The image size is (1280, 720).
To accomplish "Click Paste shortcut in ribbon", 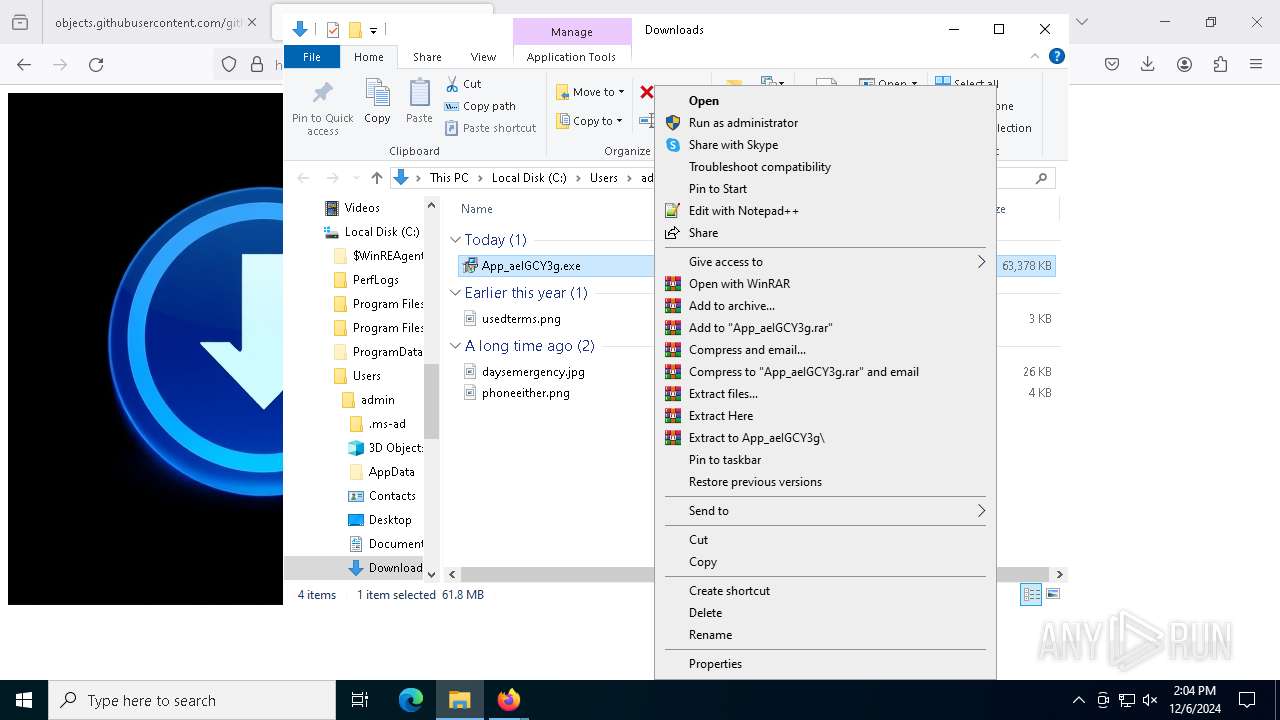I will point(491,128).
